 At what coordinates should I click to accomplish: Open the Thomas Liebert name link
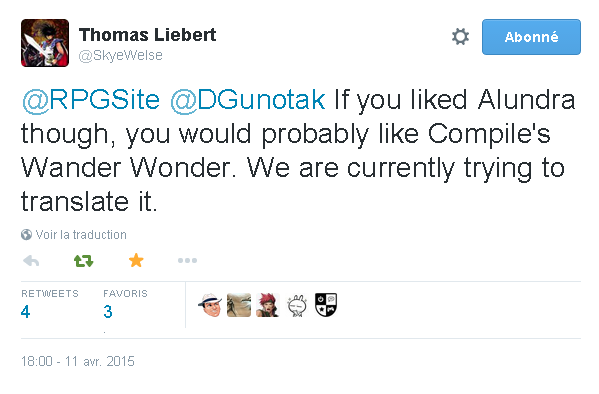click(147, 35)
